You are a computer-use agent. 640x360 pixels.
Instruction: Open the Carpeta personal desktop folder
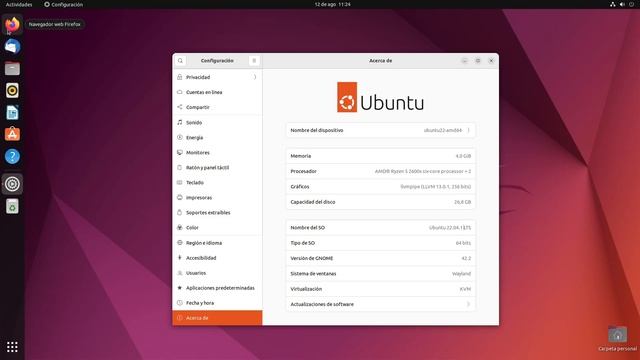pos(617,339)
